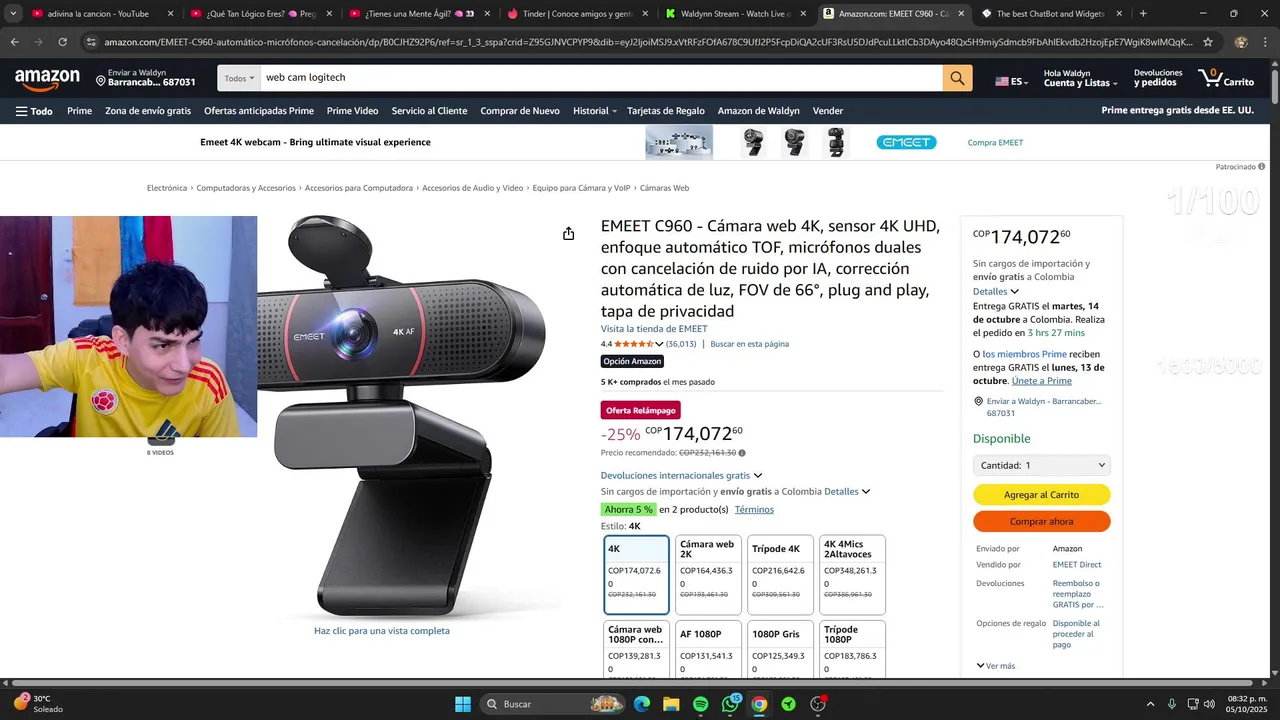
Task: Open Servicio al Cliente in nav bar
Action: pos(429,111)
